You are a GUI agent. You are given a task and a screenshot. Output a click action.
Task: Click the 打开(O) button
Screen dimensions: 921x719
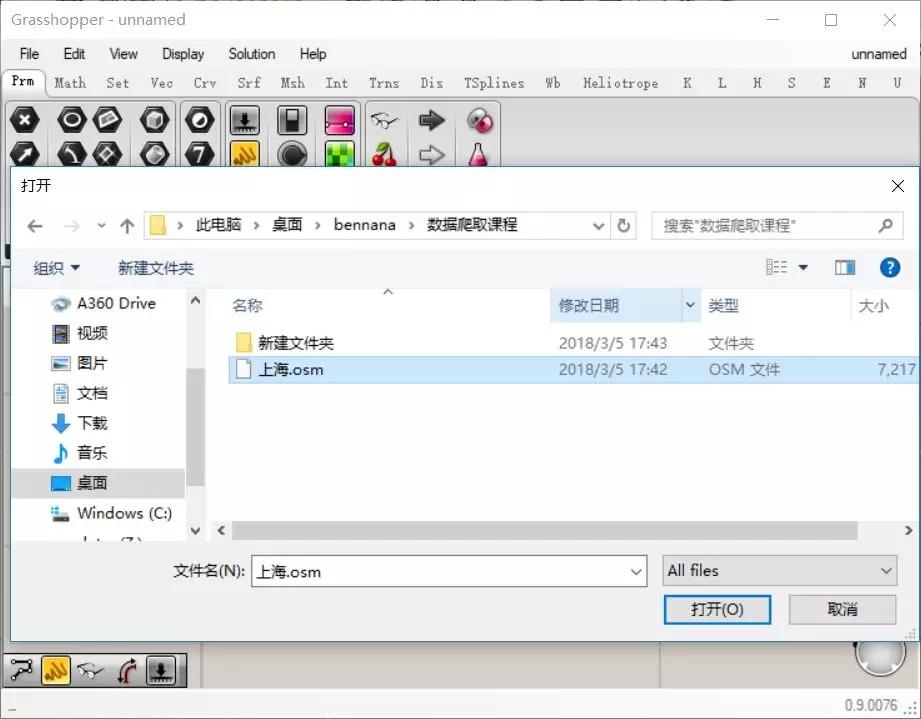(717, 609)
